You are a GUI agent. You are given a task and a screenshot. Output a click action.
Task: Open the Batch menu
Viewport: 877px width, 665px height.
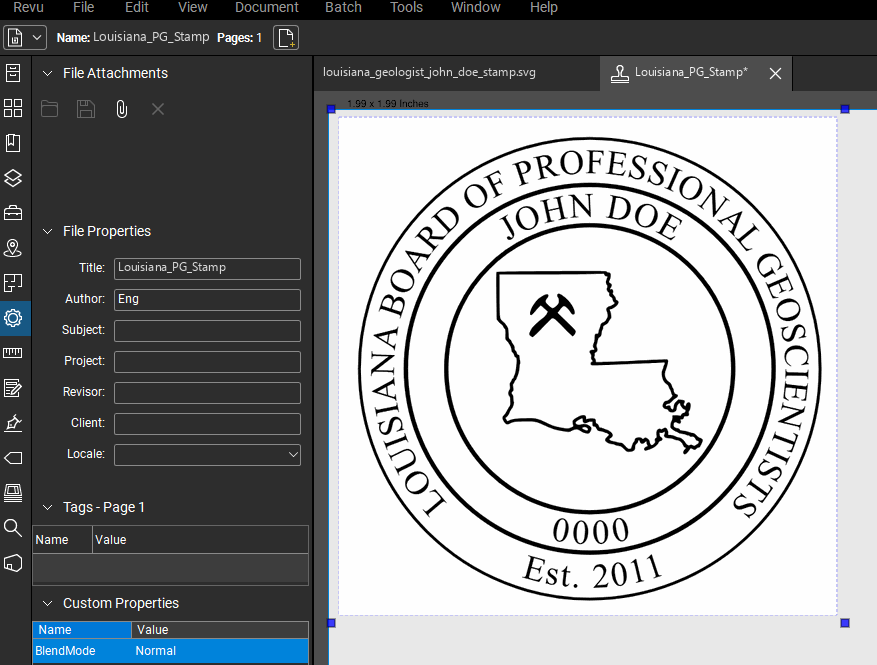click(343, 7)
